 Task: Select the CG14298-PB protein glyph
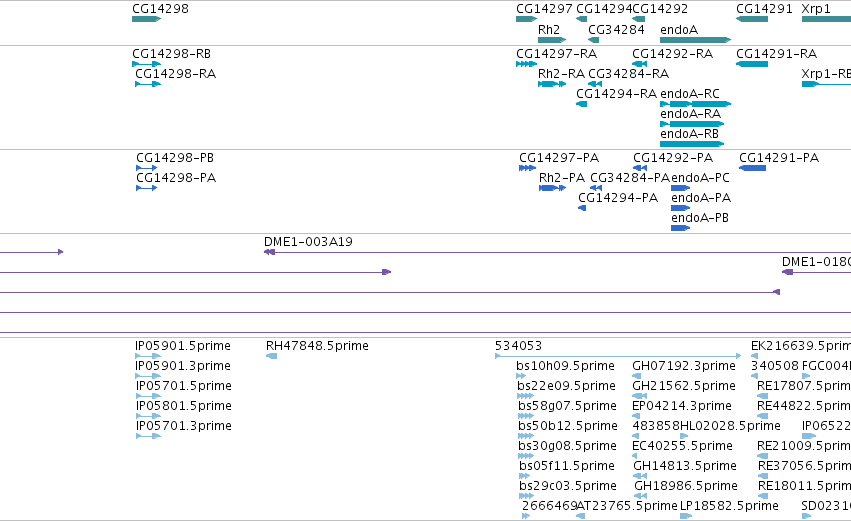click(x=147, y=168)
